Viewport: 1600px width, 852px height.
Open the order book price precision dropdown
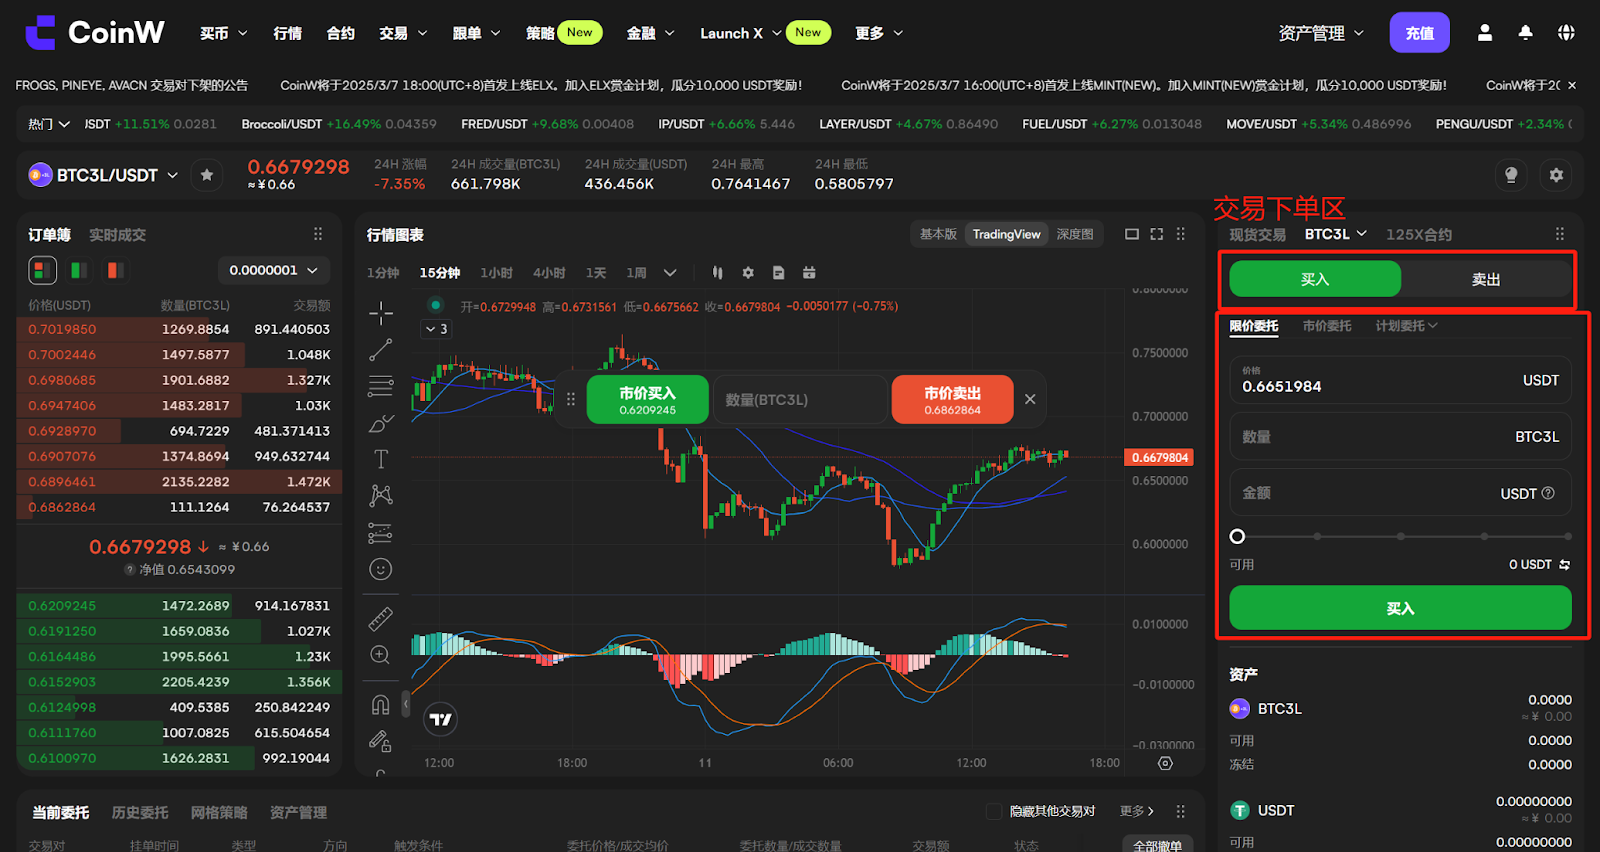[x=273, y=270]
